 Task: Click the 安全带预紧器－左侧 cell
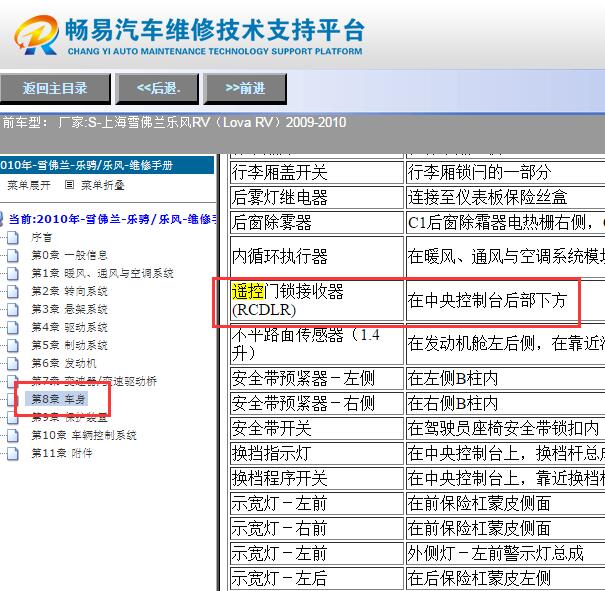[x=317, y=378]
